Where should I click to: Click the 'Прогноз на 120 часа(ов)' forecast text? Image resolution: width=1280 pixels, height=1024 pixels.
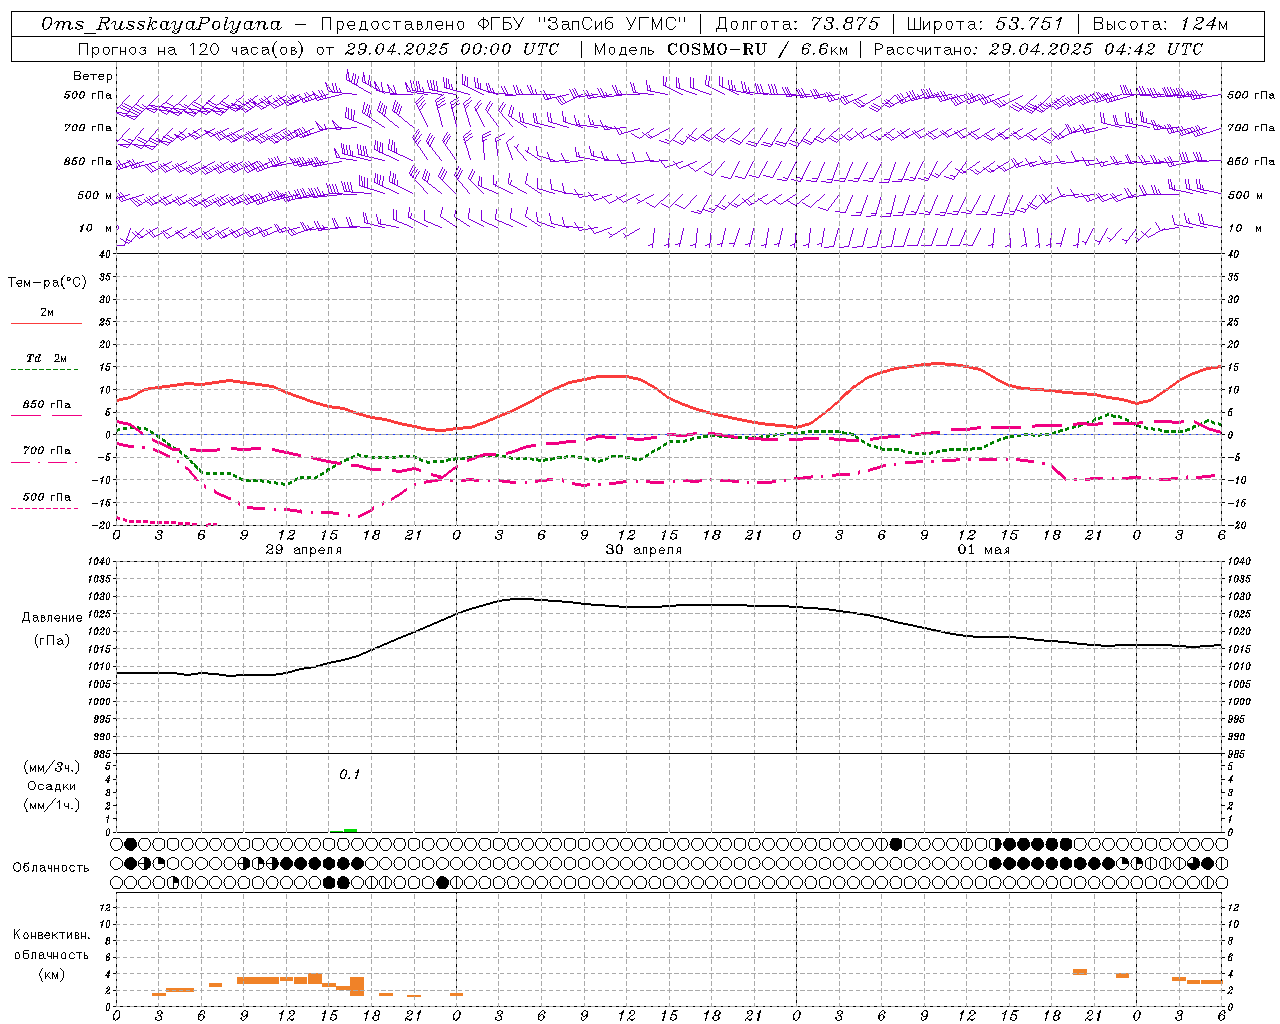[x=192, y=49]
